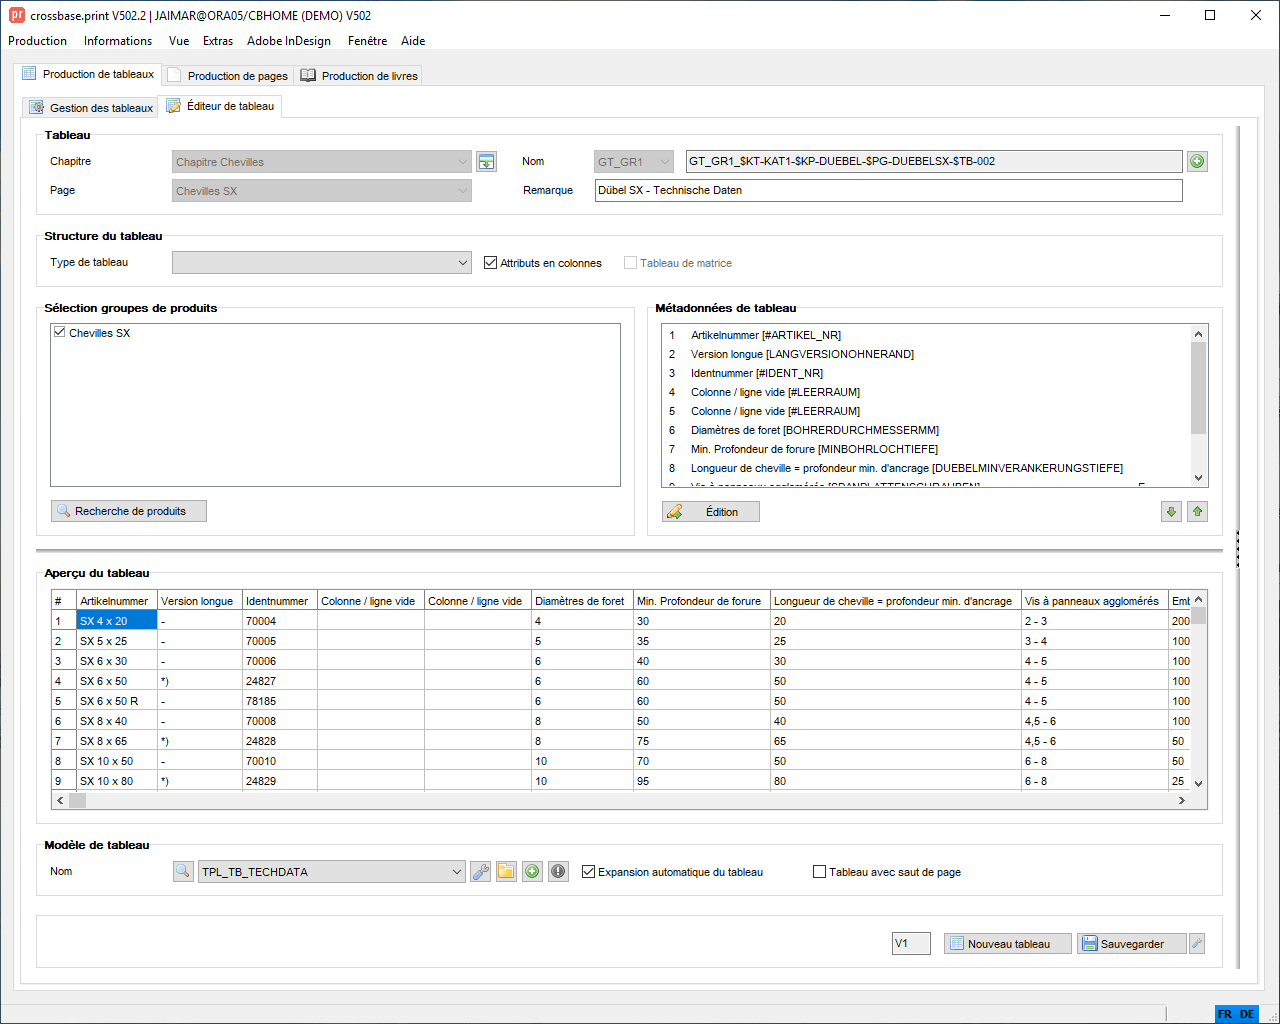Click cell 24829 in preview table
The height and width of the screenshot is (1024, 1280).
coord(279,781)
